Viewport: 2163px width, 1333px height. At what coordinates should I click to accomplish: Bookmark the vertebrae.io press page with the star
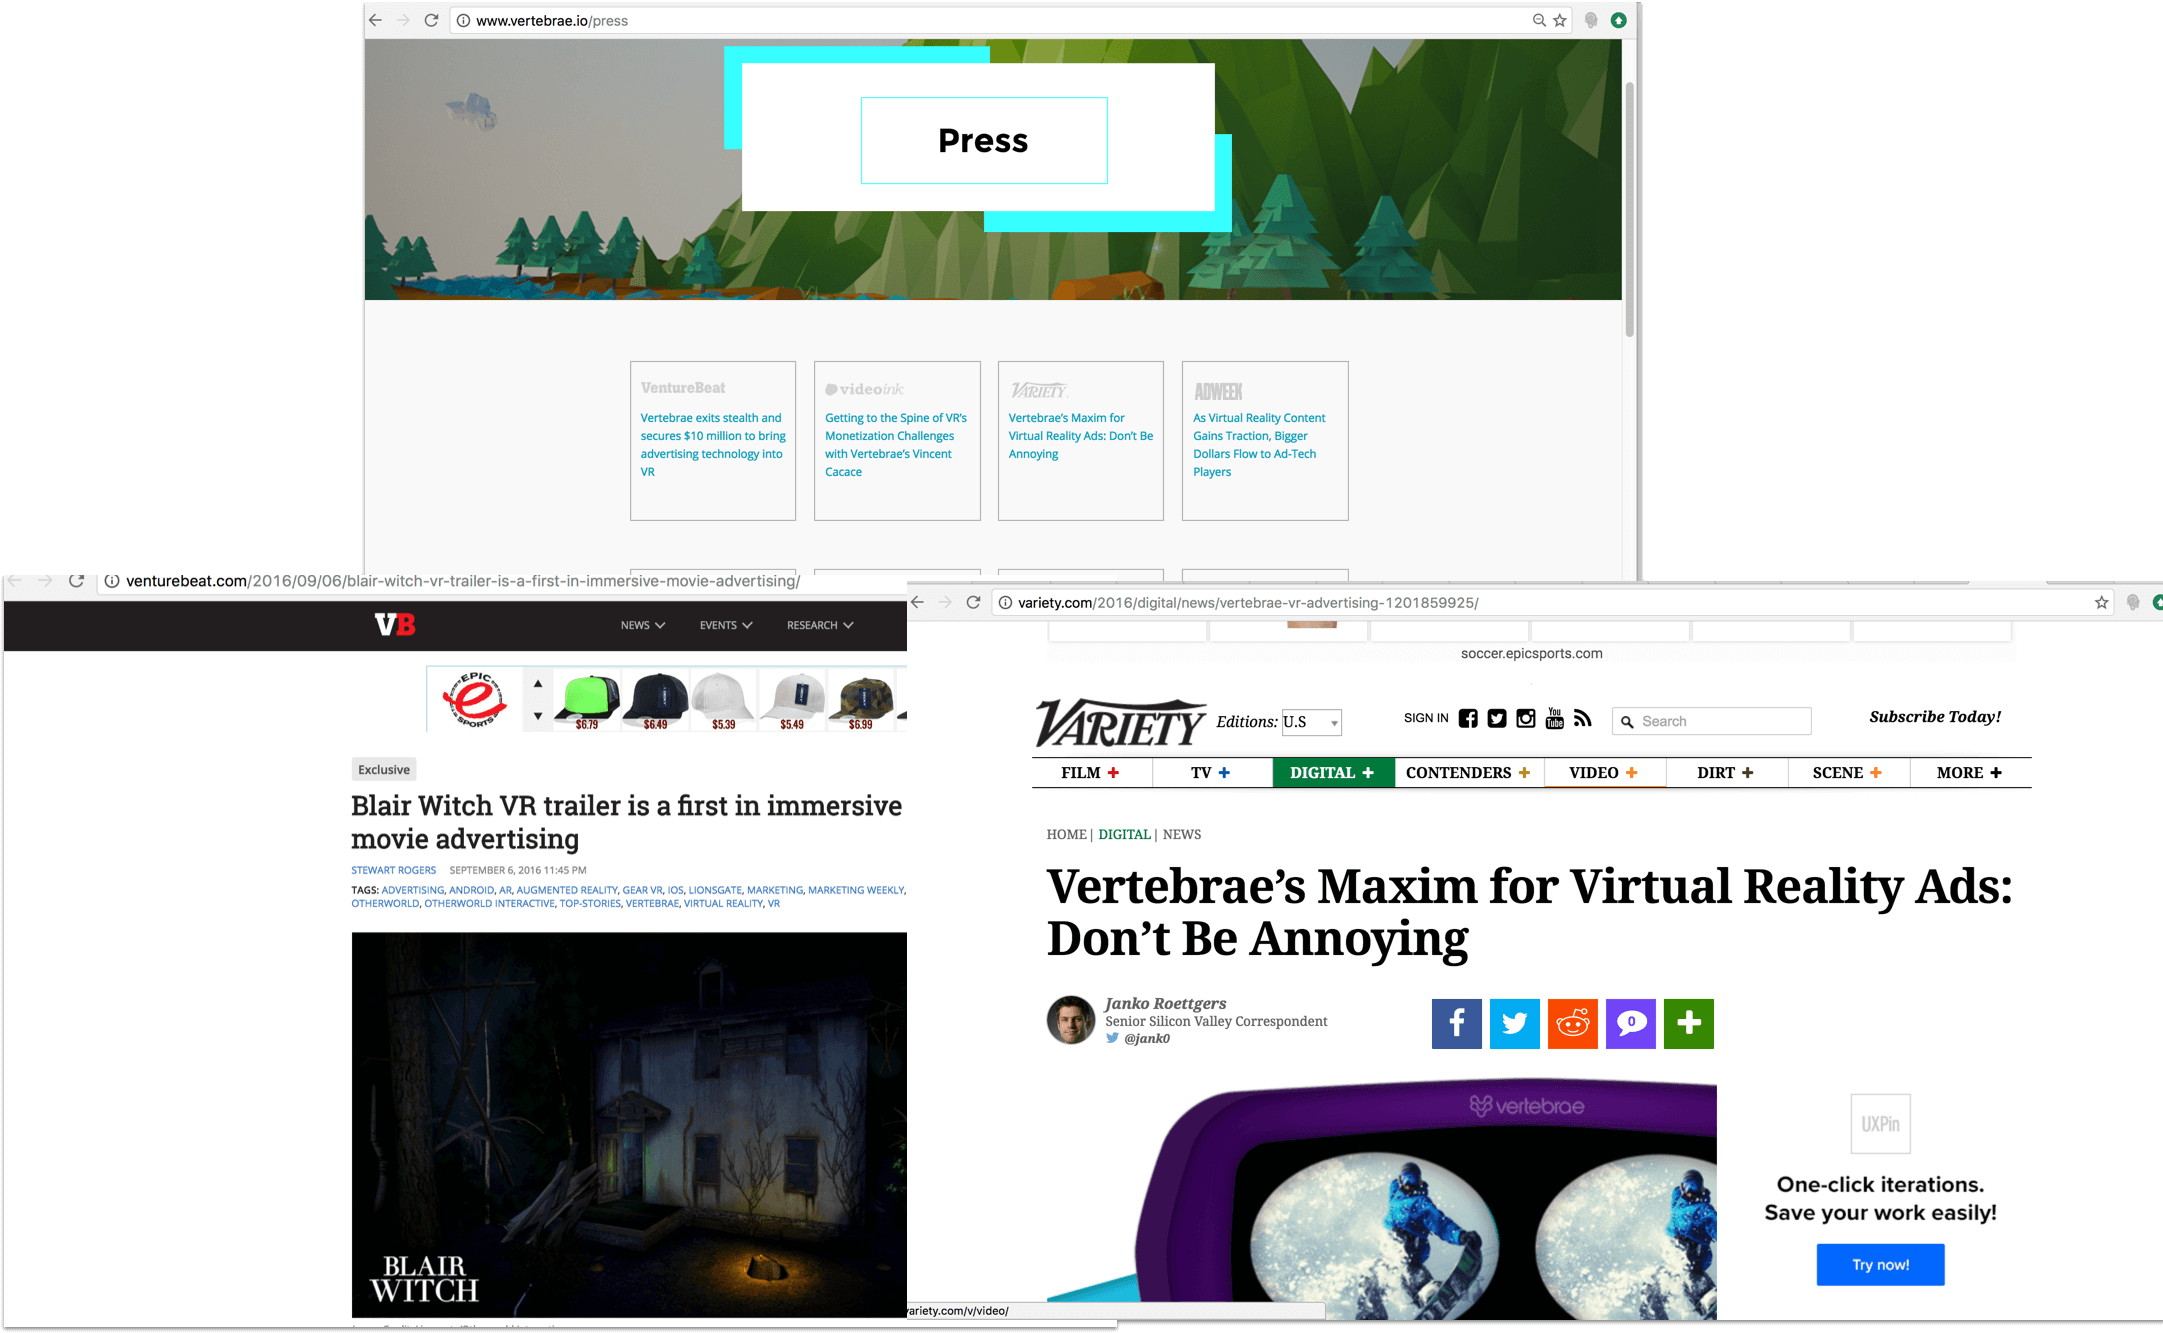click(x=1560, y=20)
